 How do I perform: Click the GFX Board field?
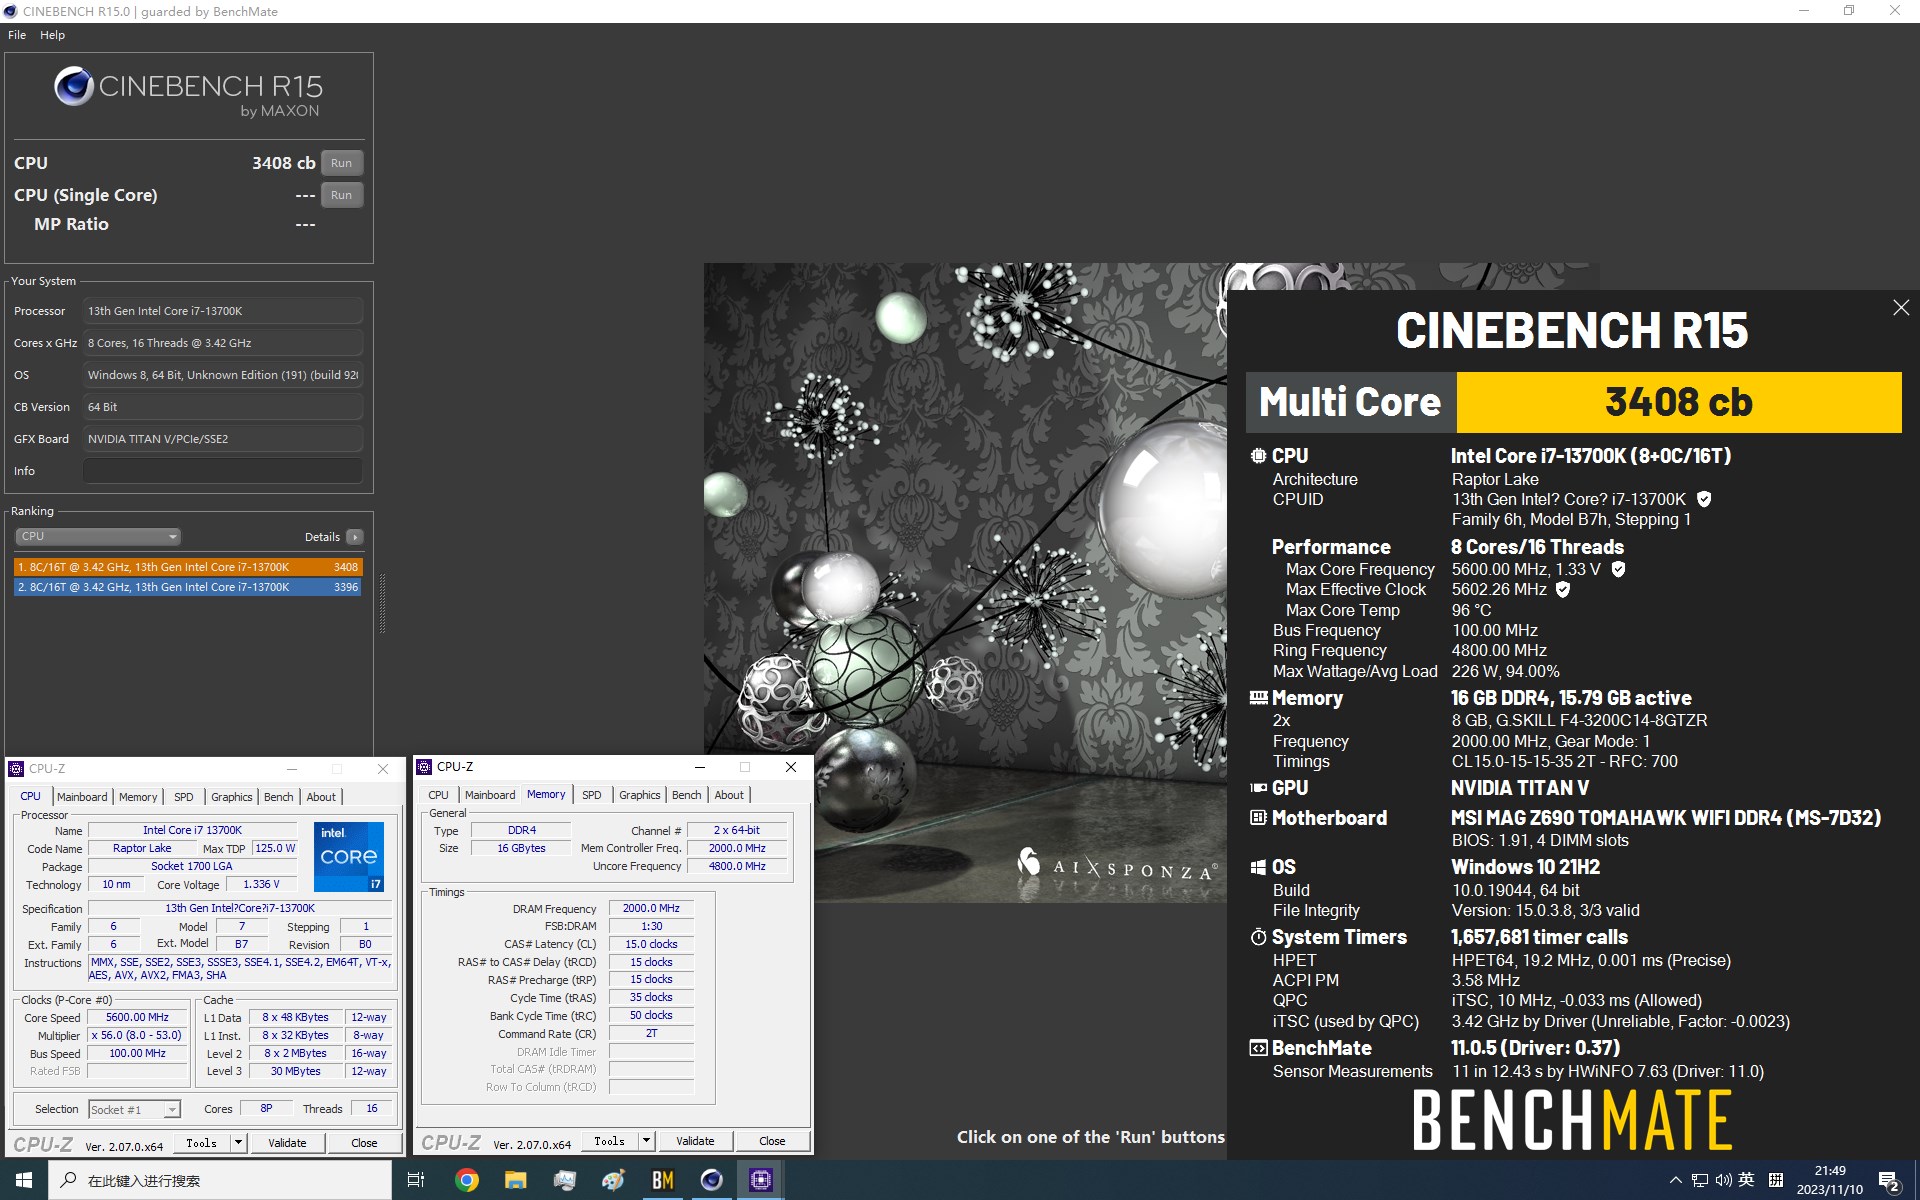click(x=222, y=439)
